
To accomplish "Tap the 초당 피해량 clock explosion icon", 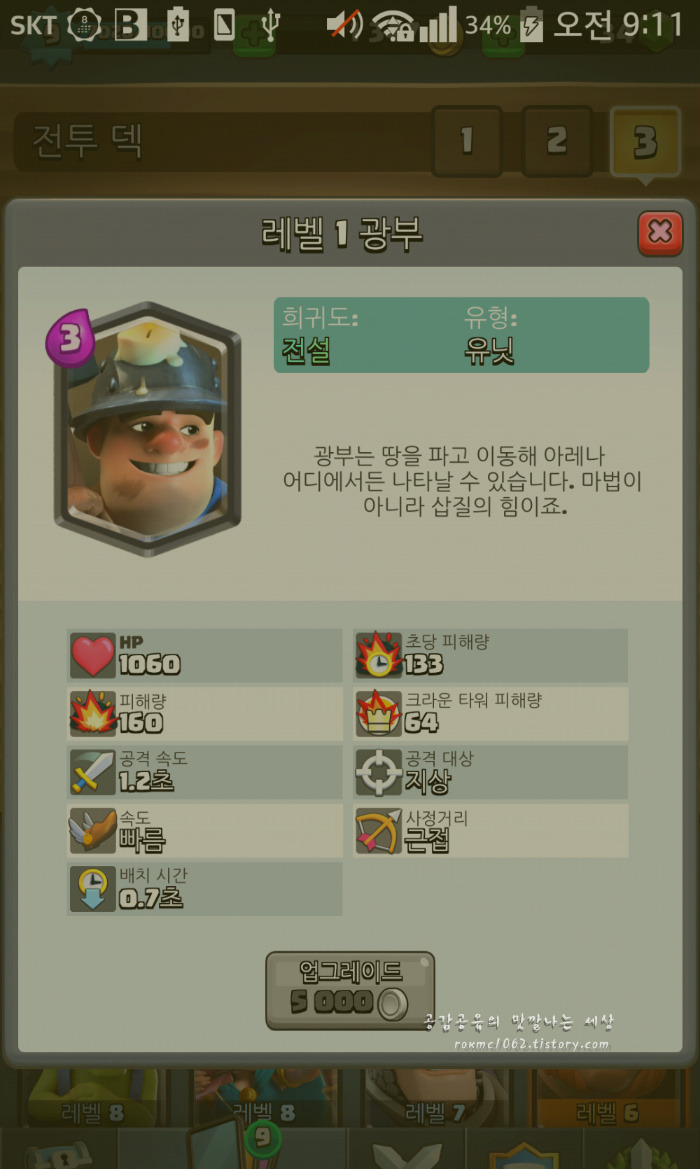I will coord(379,655).
